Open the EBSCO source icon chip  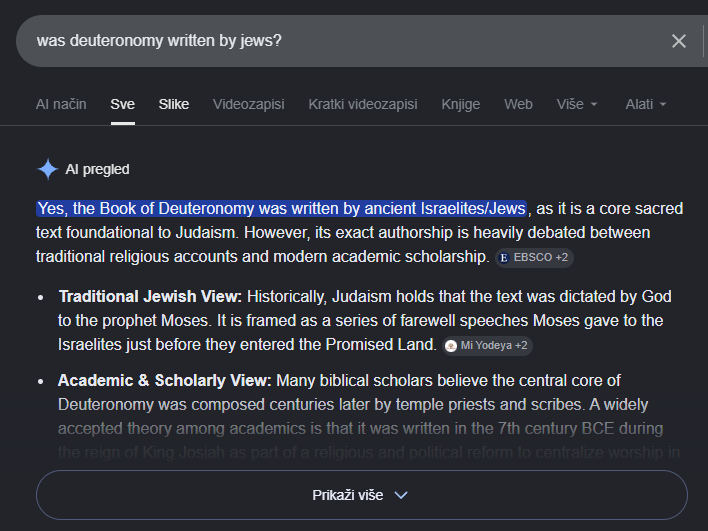pyautogui.click(x=535, y=257)
